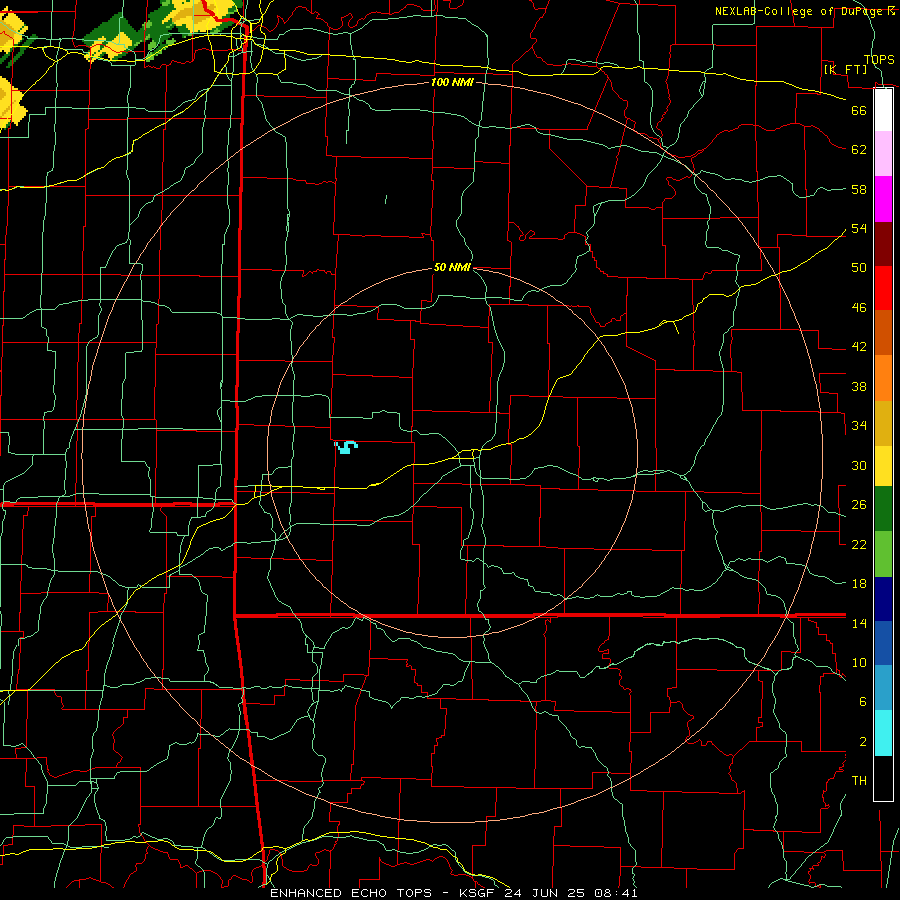Click the KSGF station identifier
This screenshot has height=900, width=900.
coord(478,893)
